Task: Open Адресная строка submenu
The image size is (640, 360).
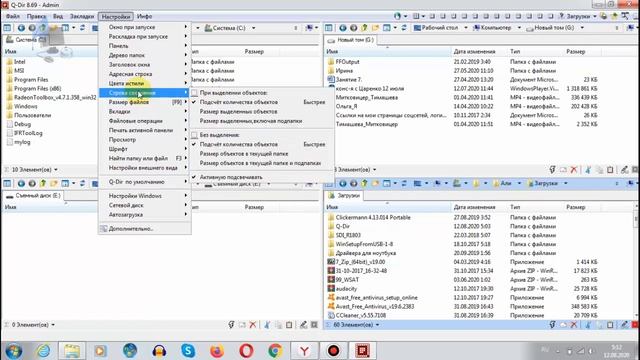Action: point(144,74)
